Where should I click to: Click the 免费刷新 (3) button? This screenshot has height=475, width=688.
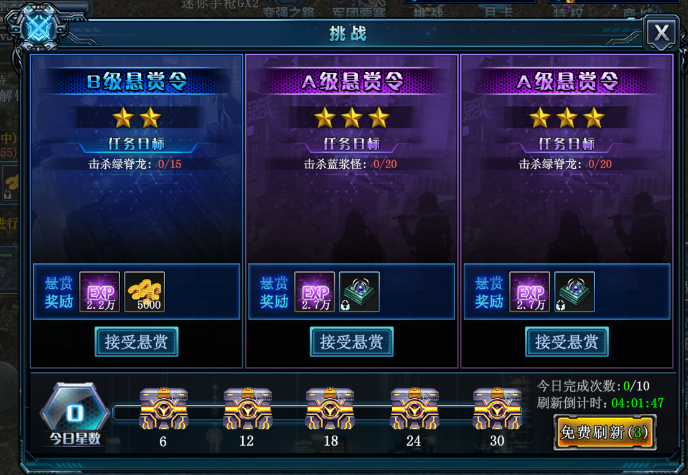(x=605, y=432)
